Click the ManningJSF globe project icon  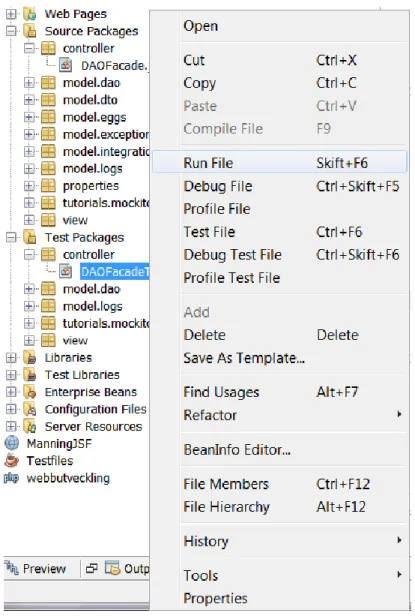[12, 444]
